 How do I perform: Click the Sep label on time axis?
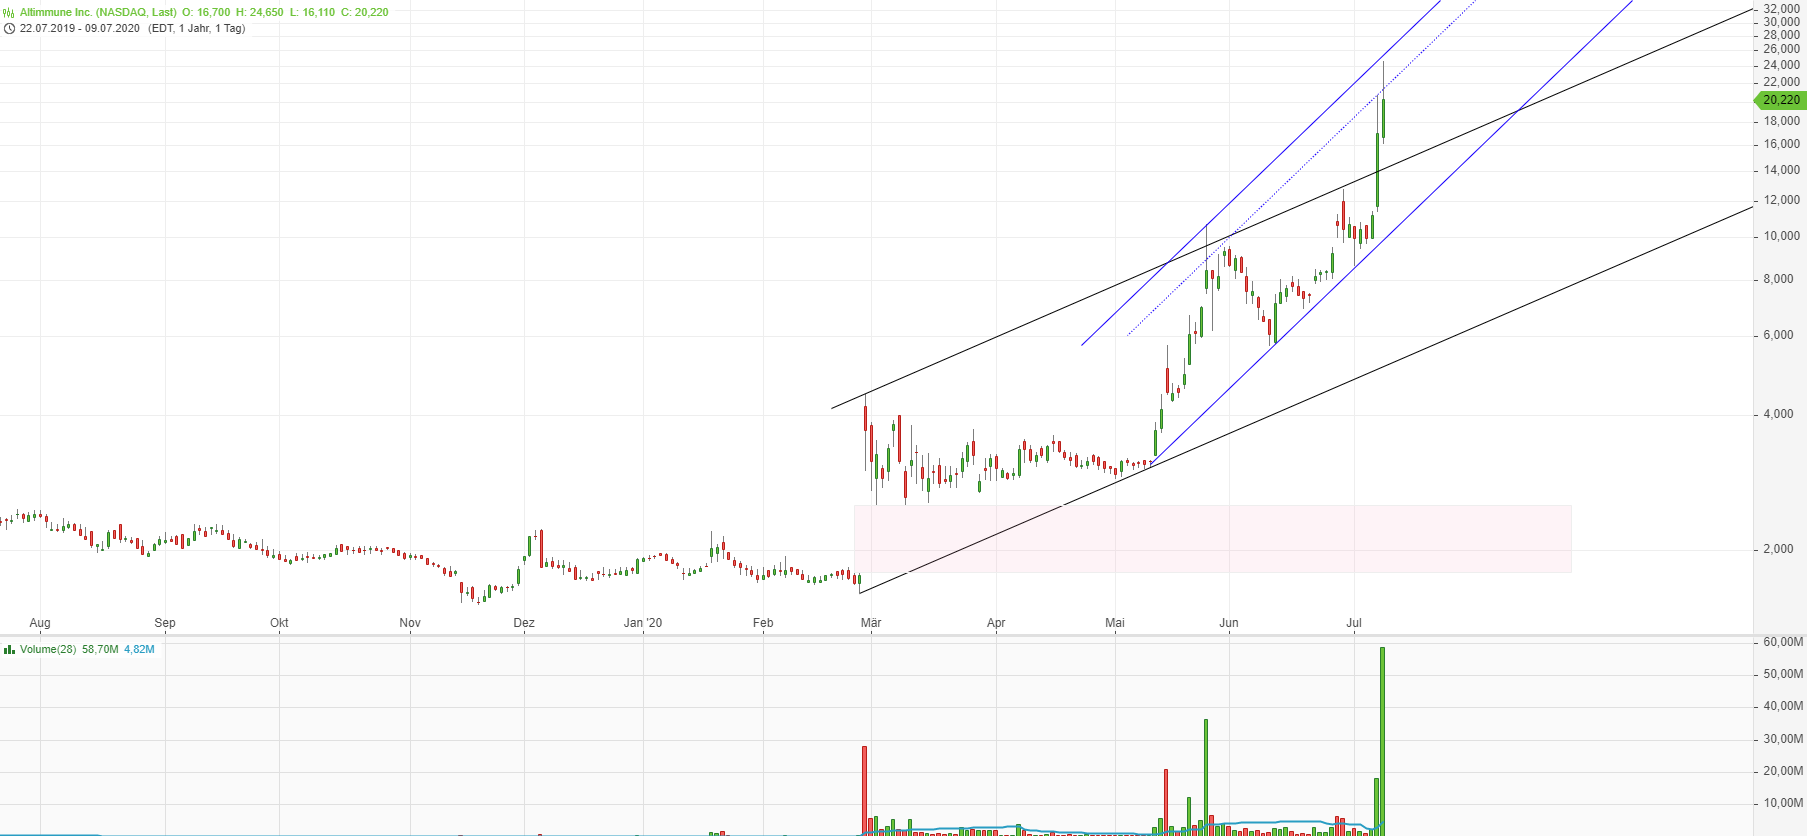[165, 623]
